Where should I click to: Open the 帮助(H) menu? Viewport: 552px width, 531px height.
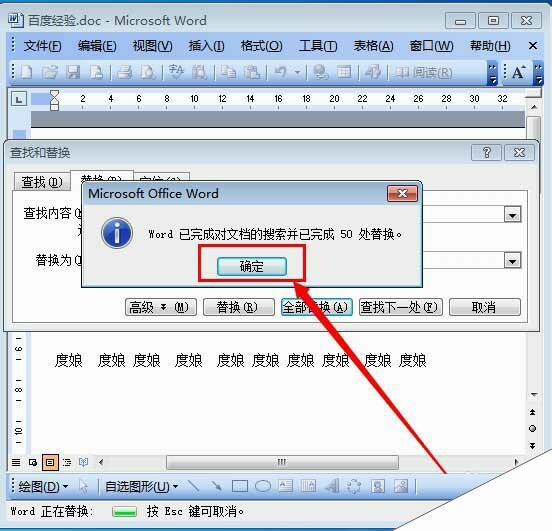[490, 46]
